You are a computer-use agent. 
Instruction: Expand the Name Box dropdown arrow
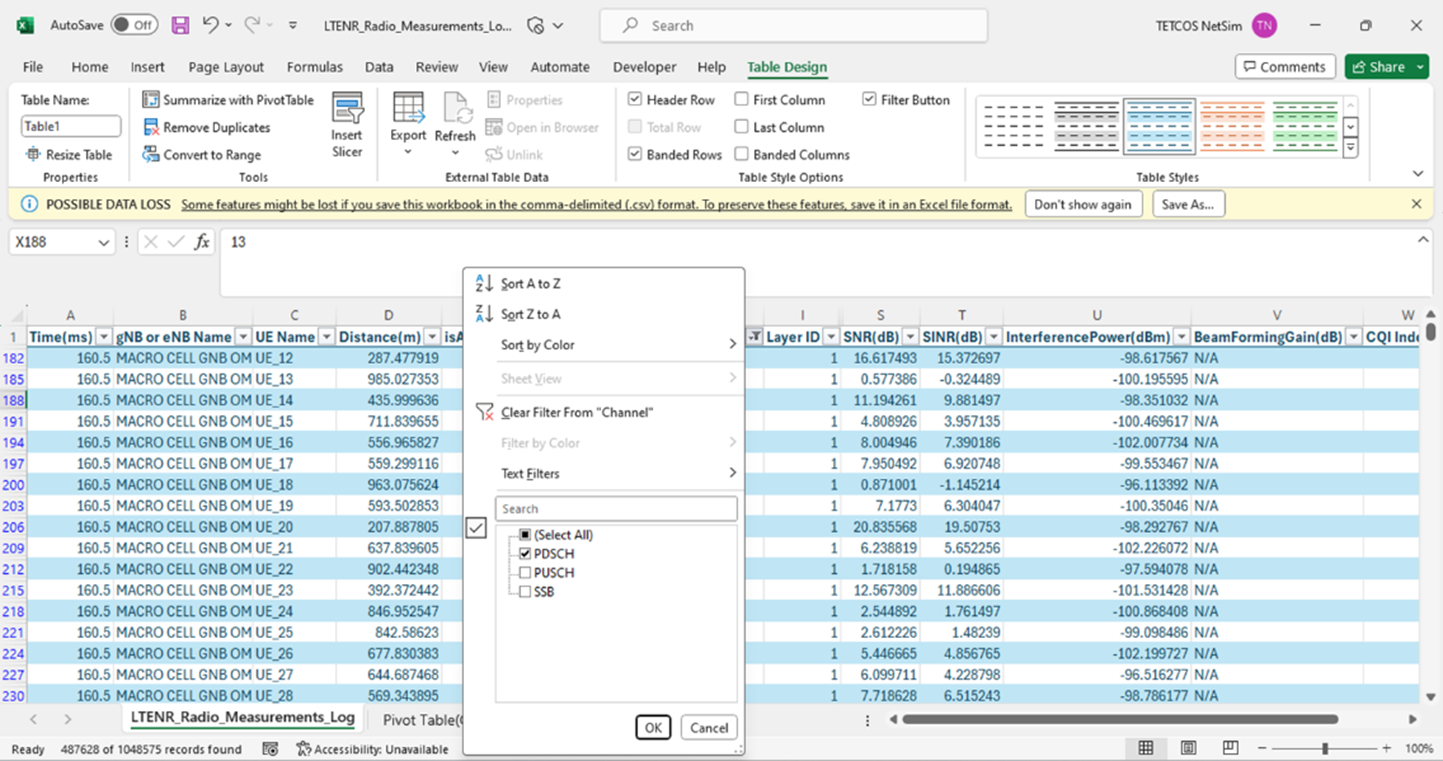pos(104,242)
